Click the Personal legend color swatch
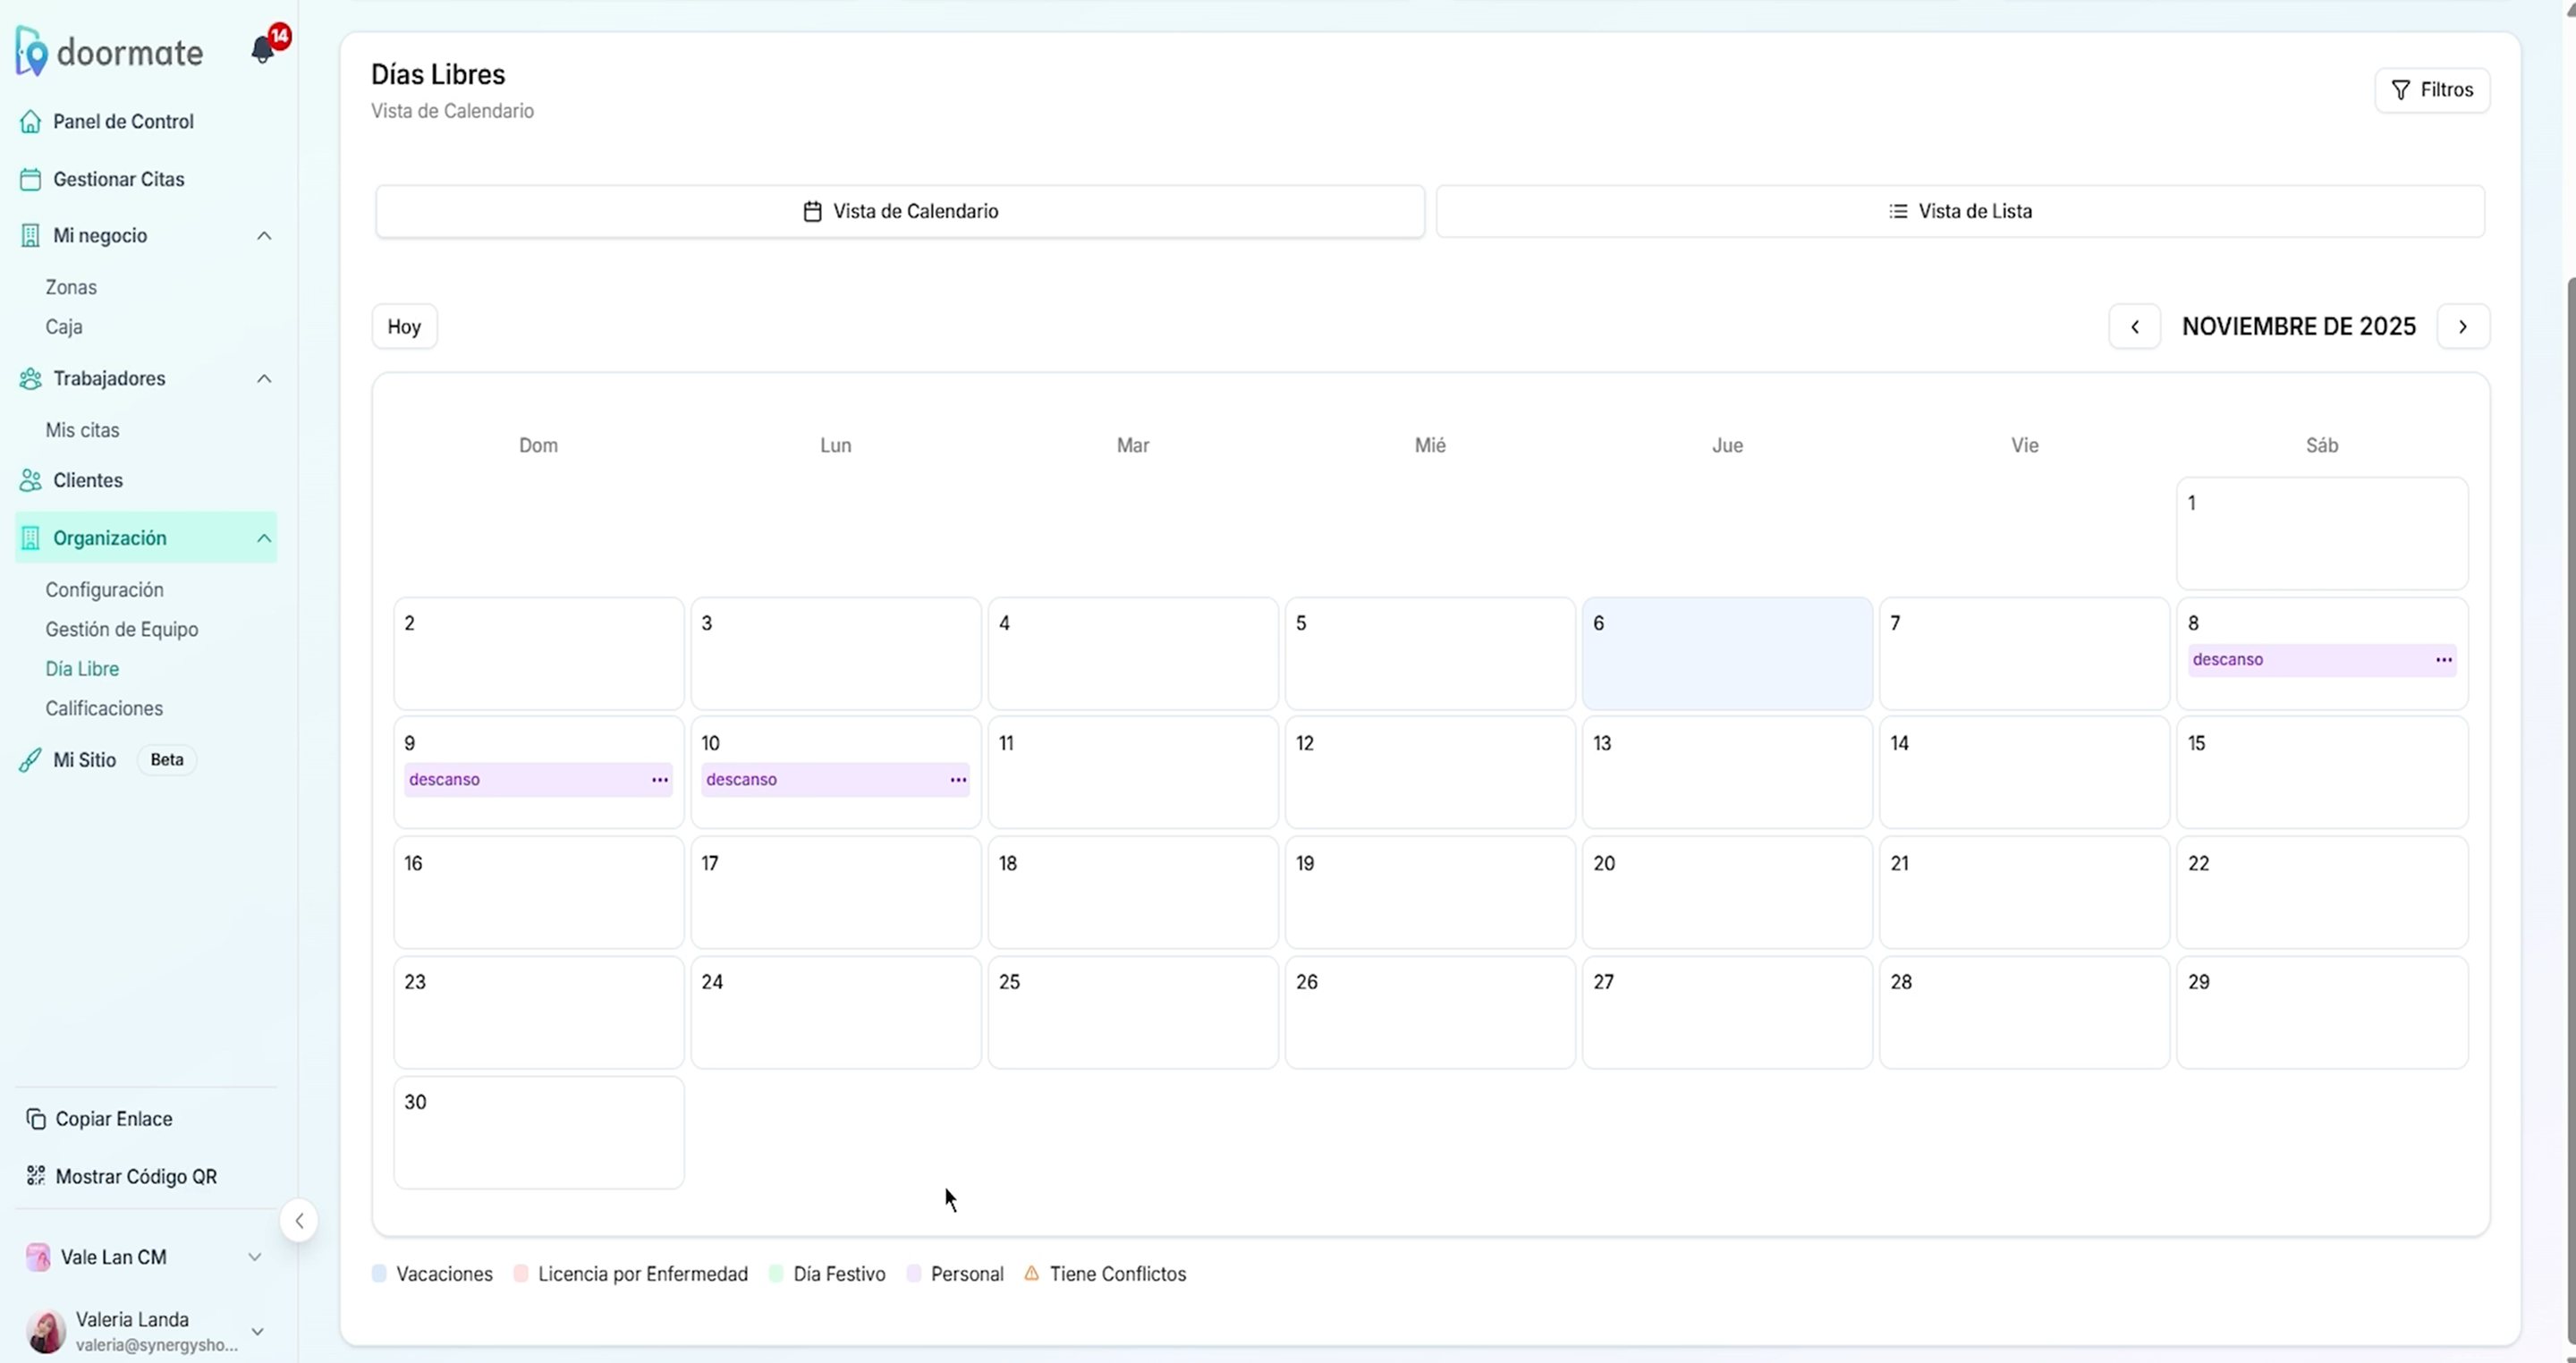This screenshot has height=1363, width=2576. click(x=914, y=1274)
